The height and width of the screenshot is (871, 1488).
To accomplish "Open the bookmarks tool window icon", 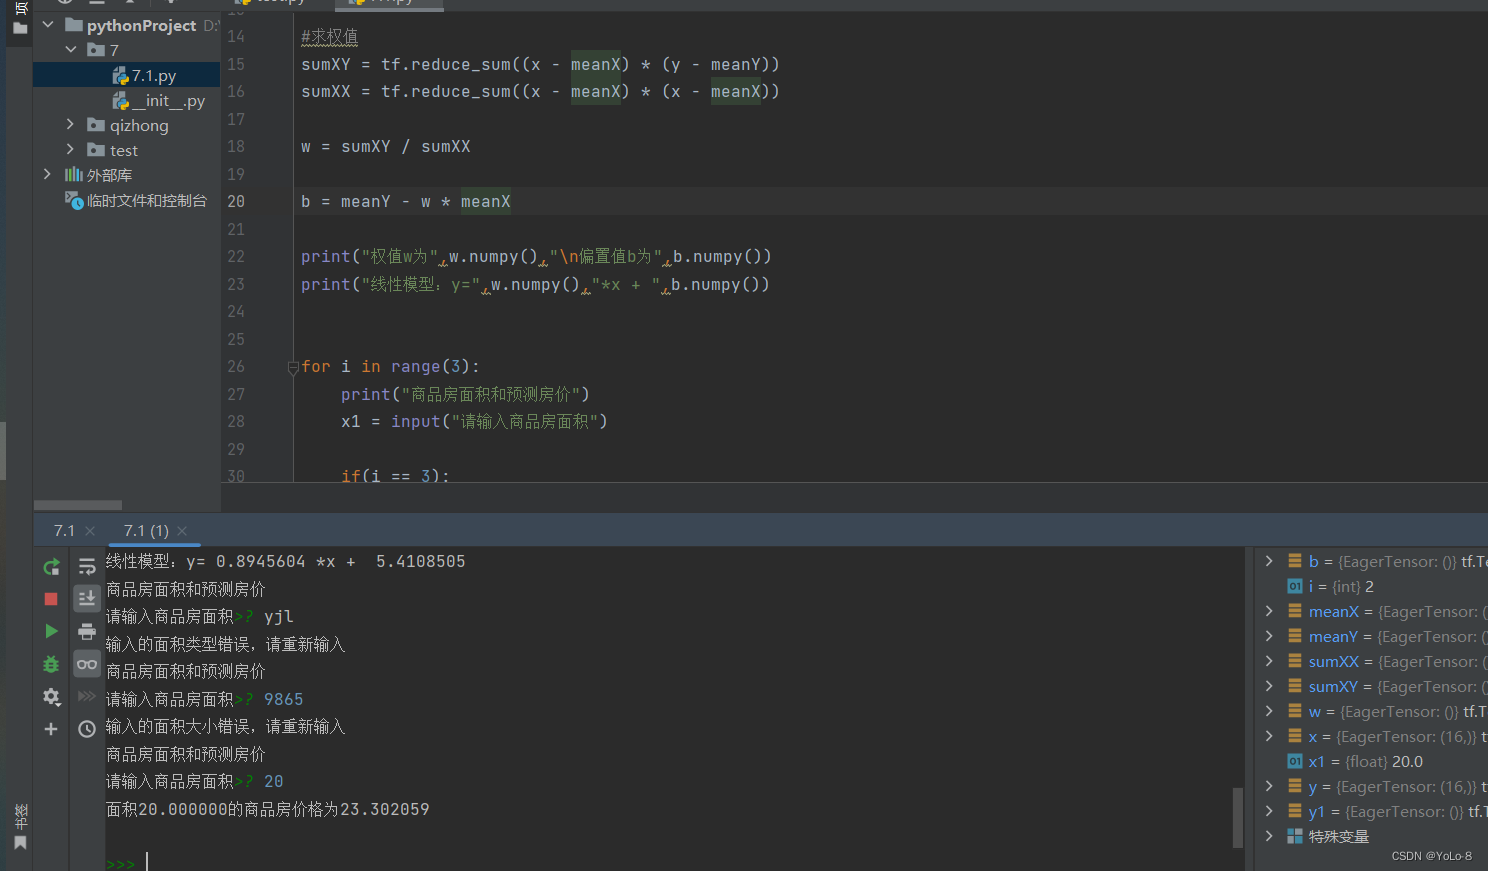I will [20, 843].
